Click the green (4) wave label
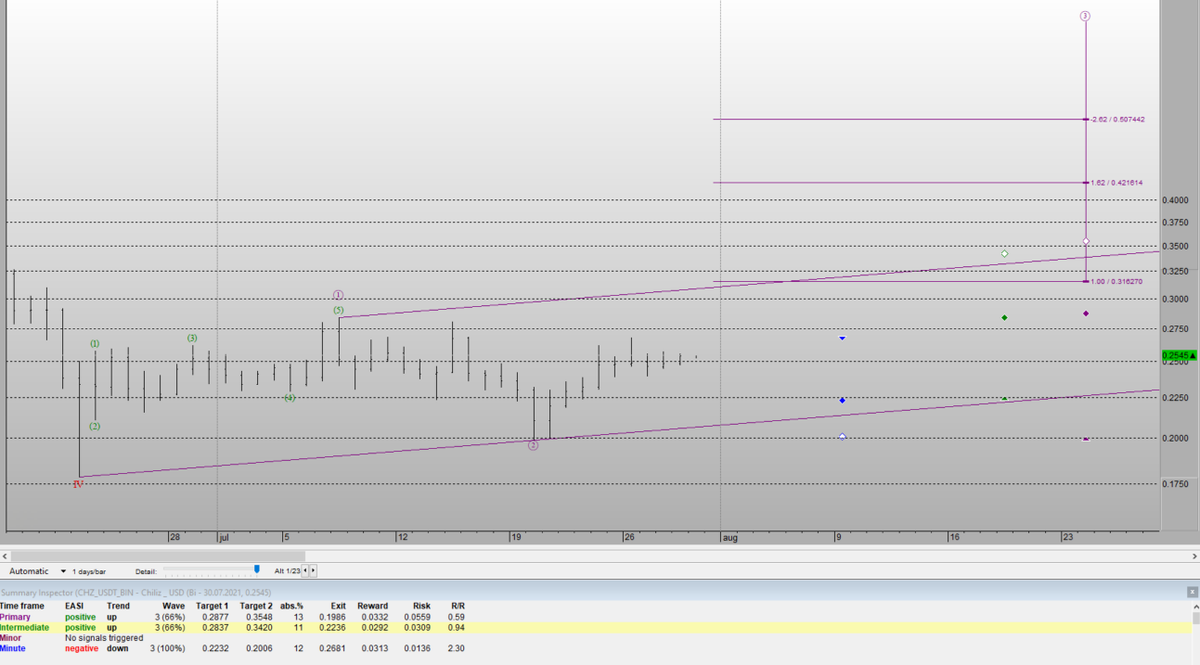 pos(288,398)
